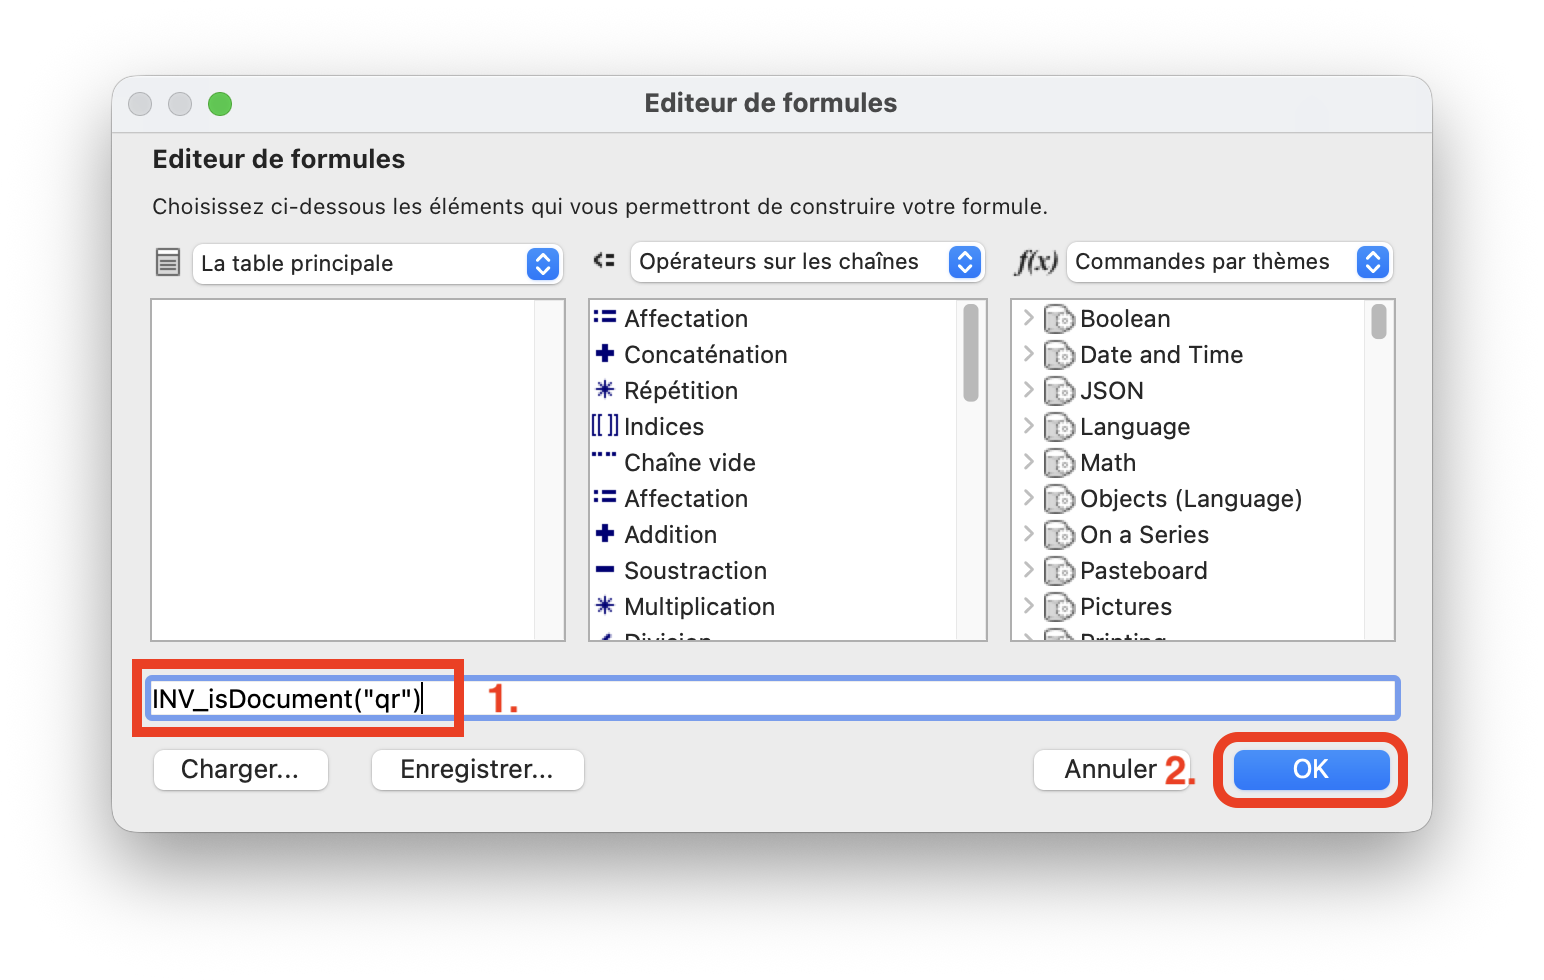This screenshot has height=980, width=1544.
Task: Click the Indices brackets icon
Action: click(605, 426)
